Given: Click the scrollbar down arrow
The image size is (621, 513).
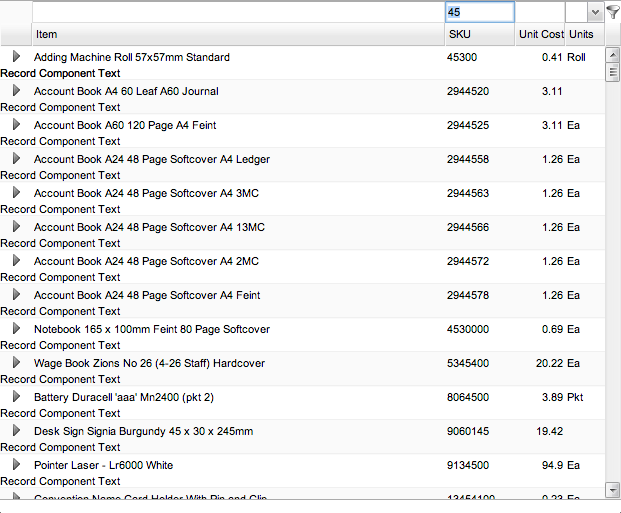Looking at the screenshot, I should pos(612,489).
